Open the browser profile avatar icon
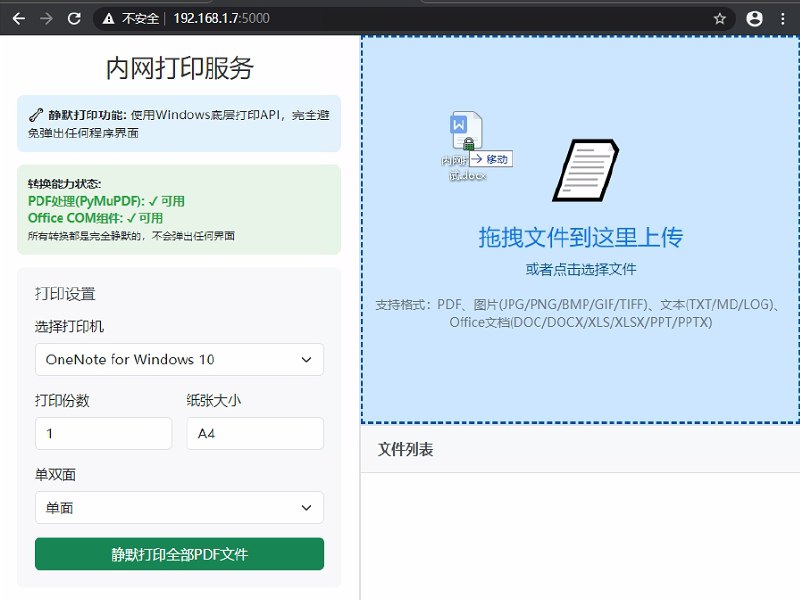 (x=755, y=17)
